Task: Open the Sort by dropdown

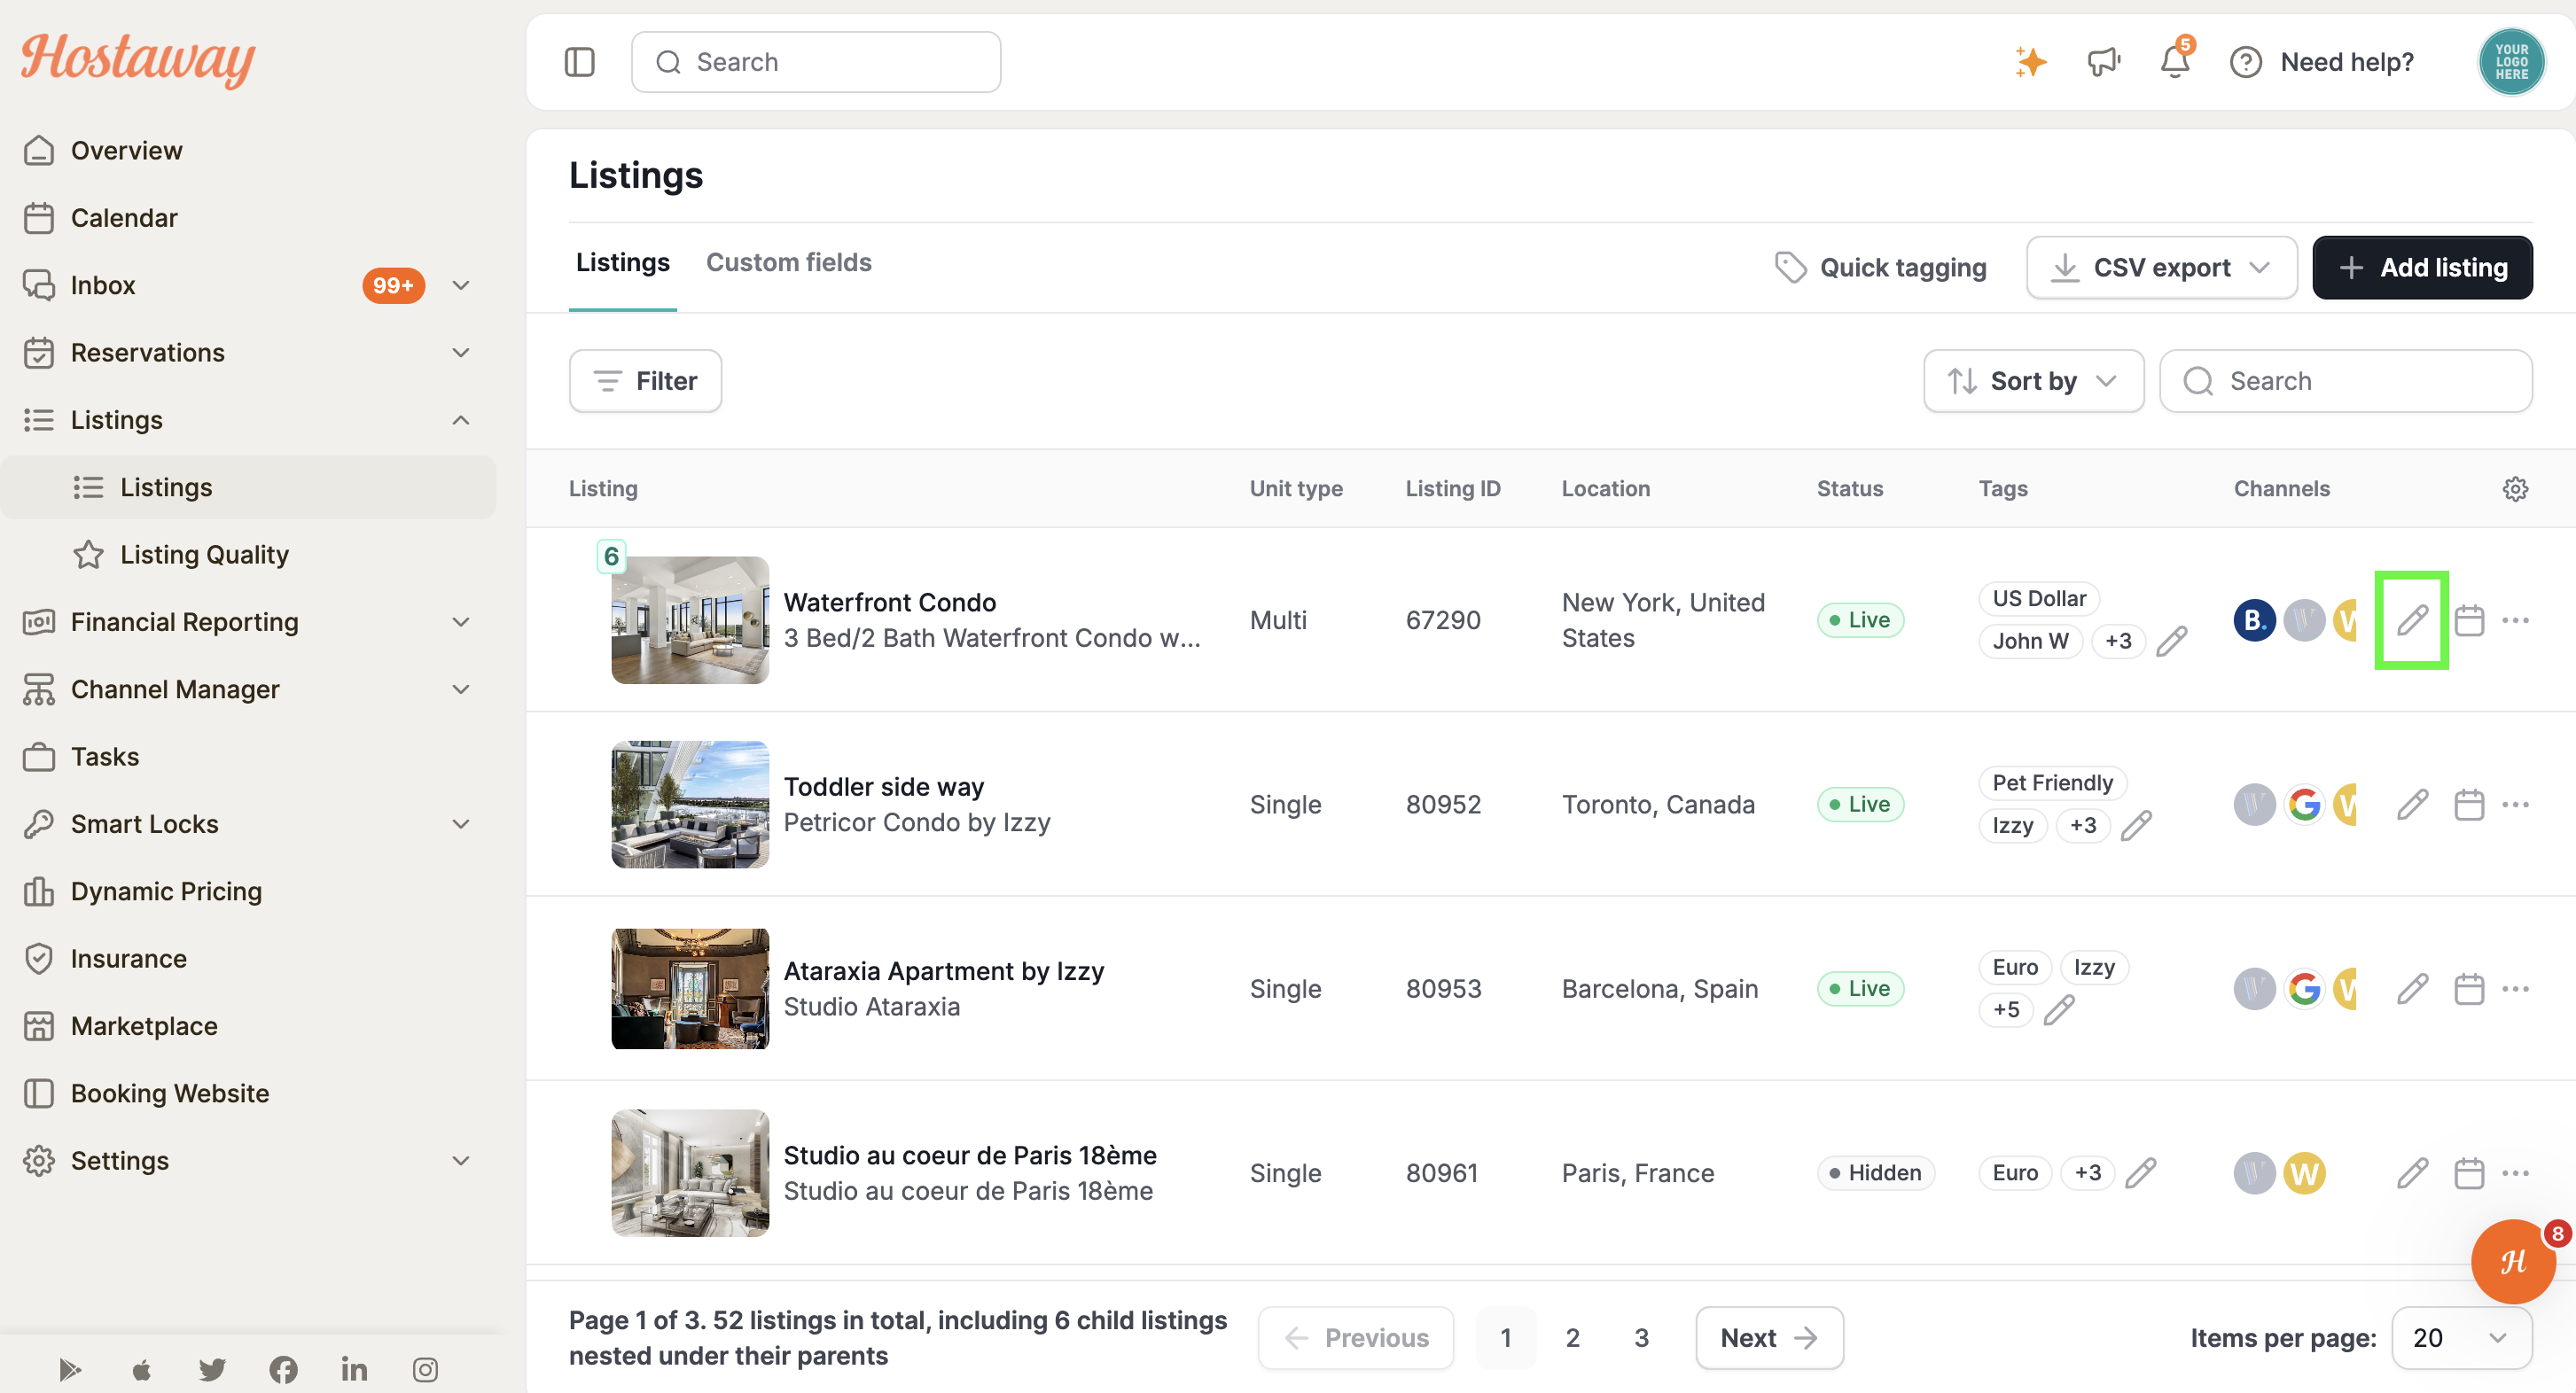Action: (x=2033, y=381)
